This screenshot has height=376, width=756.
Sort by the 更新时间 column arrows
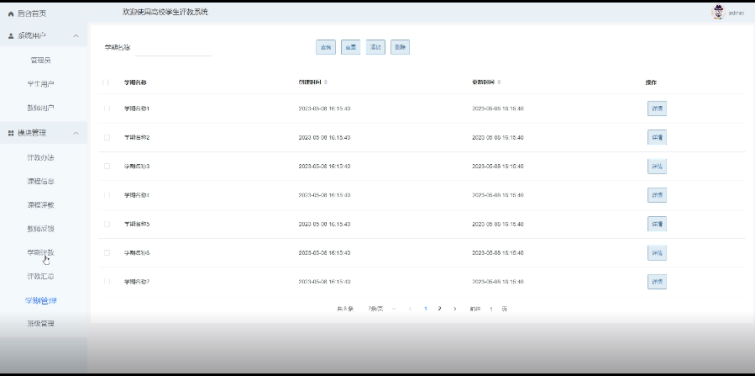point(499,82)
